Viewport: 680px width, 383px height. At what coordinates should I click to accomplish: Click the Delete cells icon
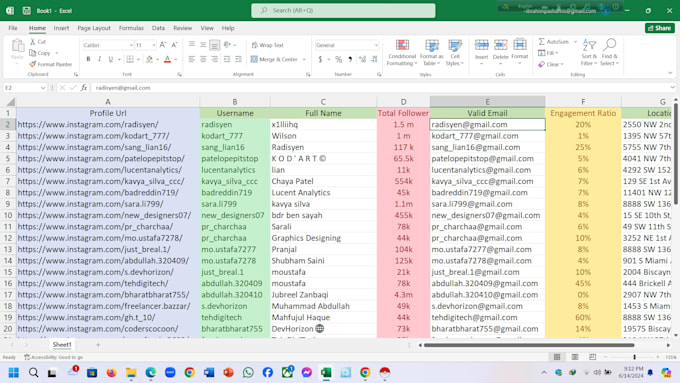point(500,45)
